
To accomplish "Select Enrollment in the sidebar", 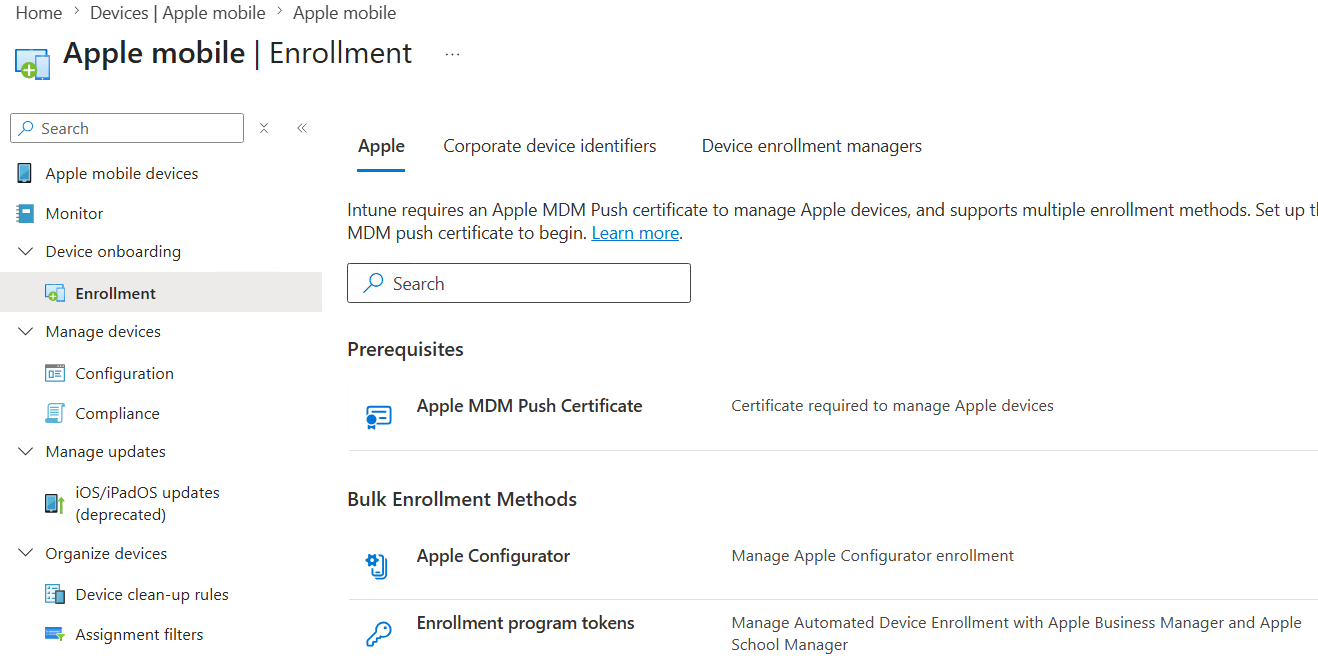I will [116, 293].
